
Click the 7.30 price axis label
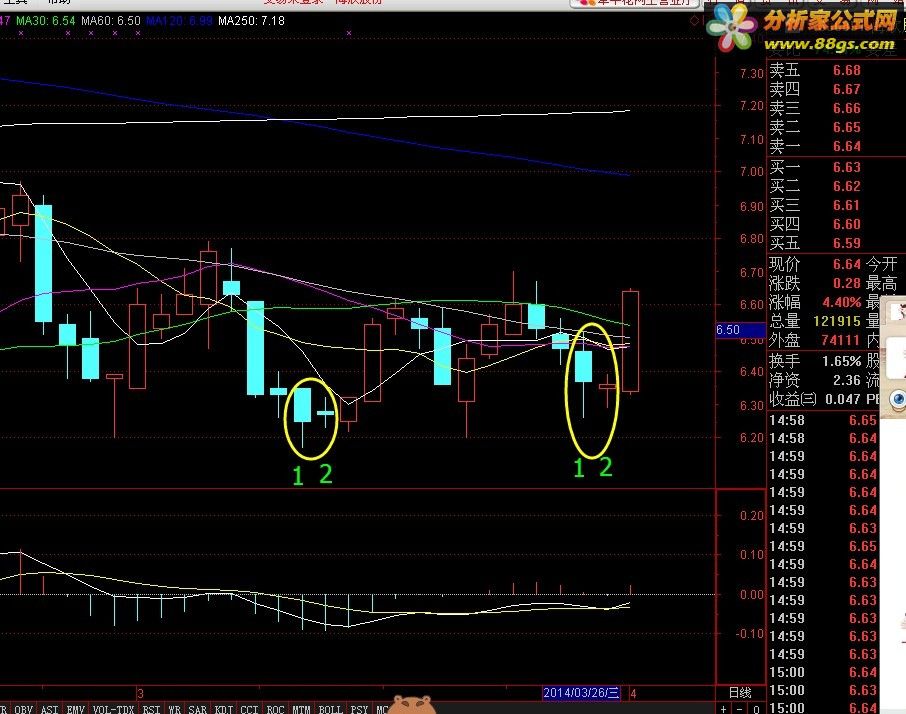[x=751, y=74]
